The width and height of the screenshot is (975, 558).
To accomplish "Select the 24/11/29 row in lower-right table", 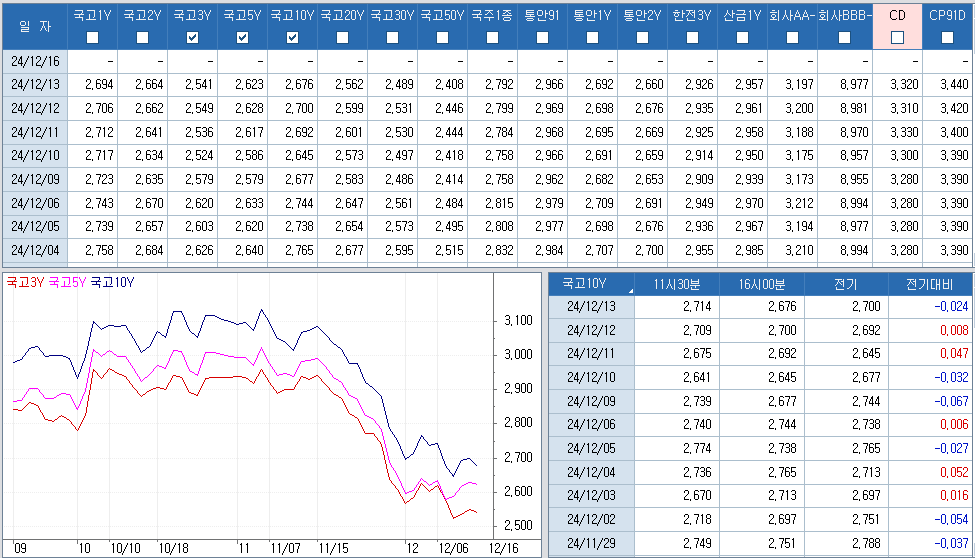I will tap(592, 543).
